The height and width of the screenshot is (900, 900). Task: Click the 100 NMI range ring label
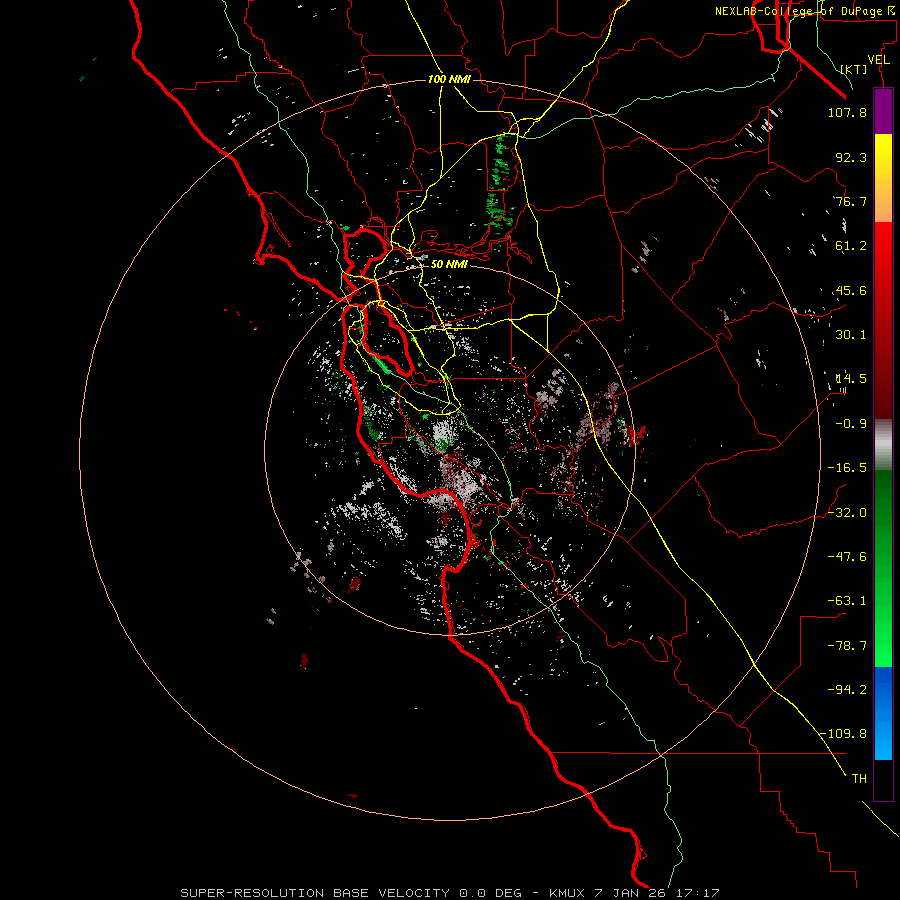449,79
